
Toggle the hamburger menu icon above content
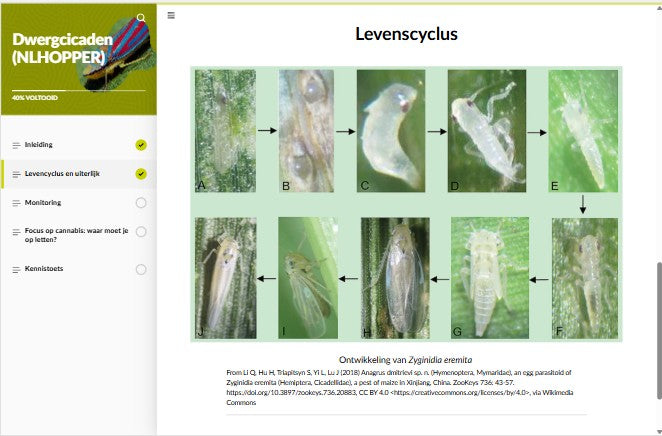(172, 15)
